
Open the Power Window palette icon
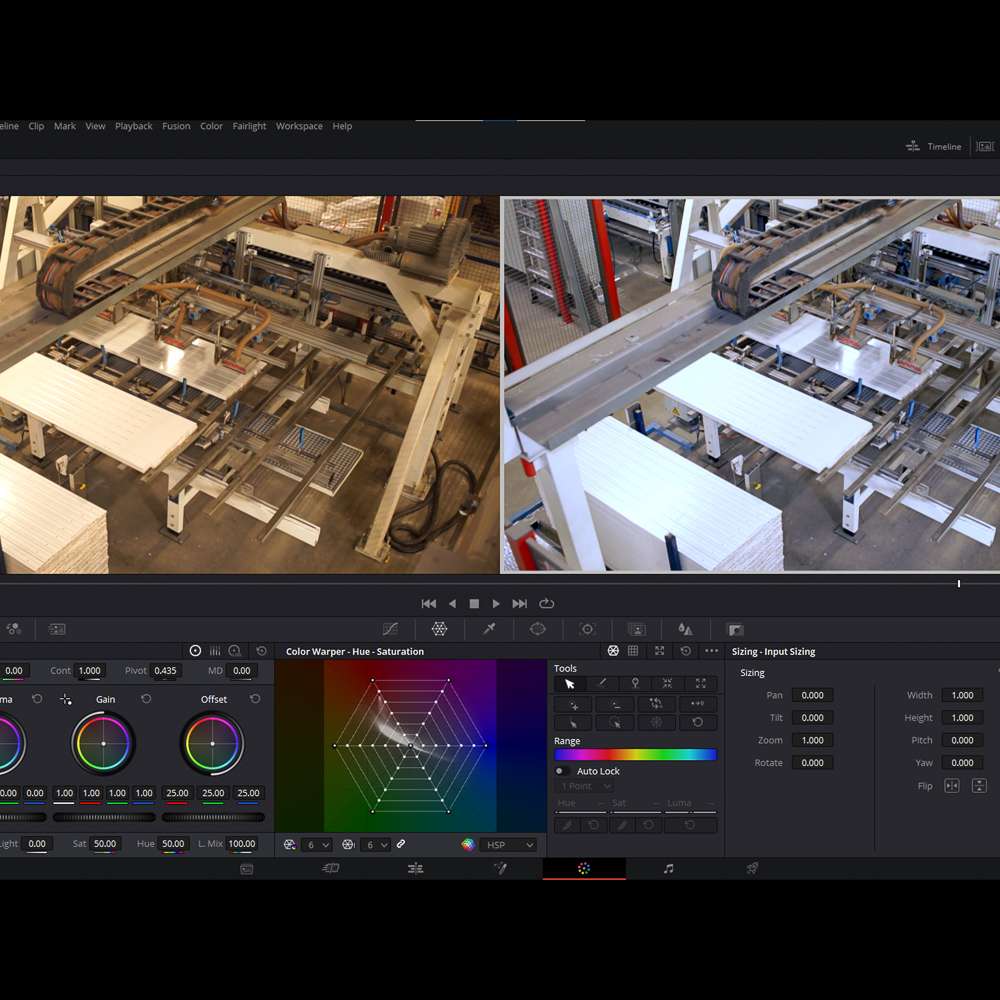[538, 629]
